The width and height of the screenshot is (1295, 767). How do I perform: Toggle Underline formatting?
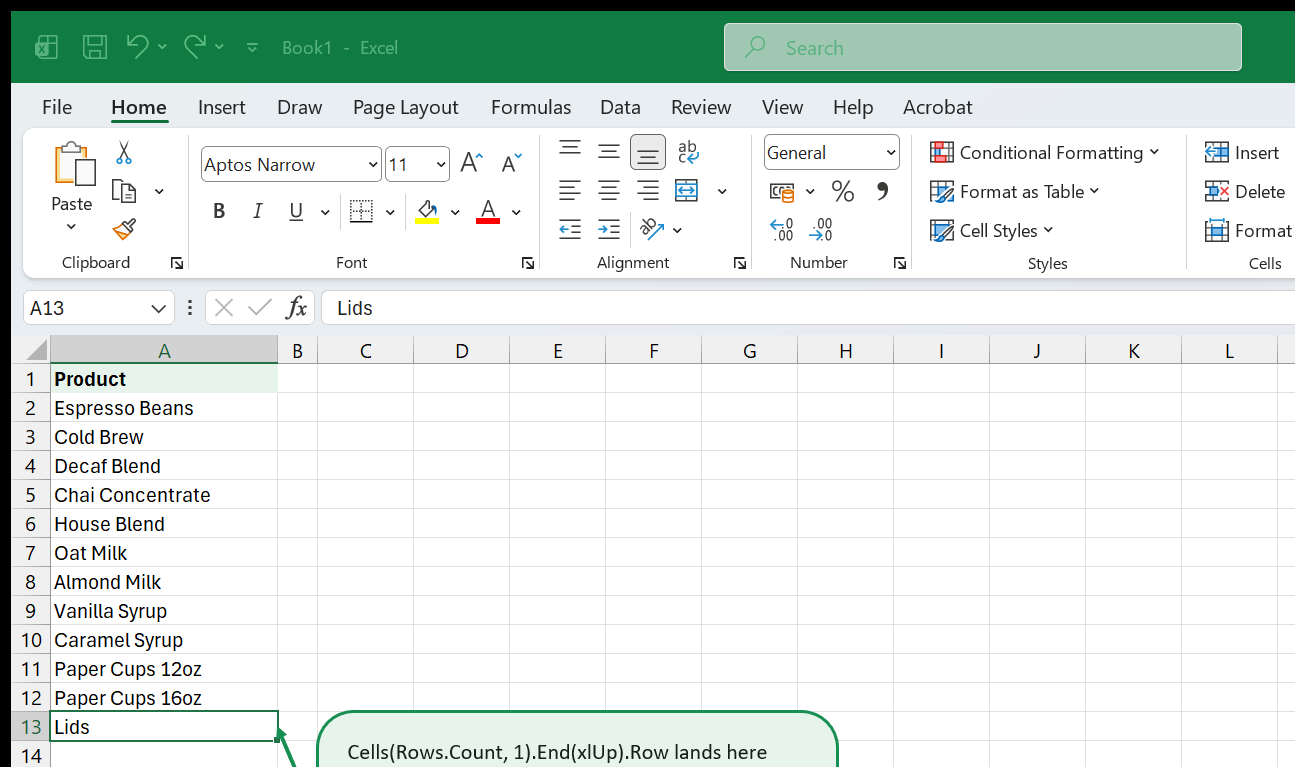point(296,211)
